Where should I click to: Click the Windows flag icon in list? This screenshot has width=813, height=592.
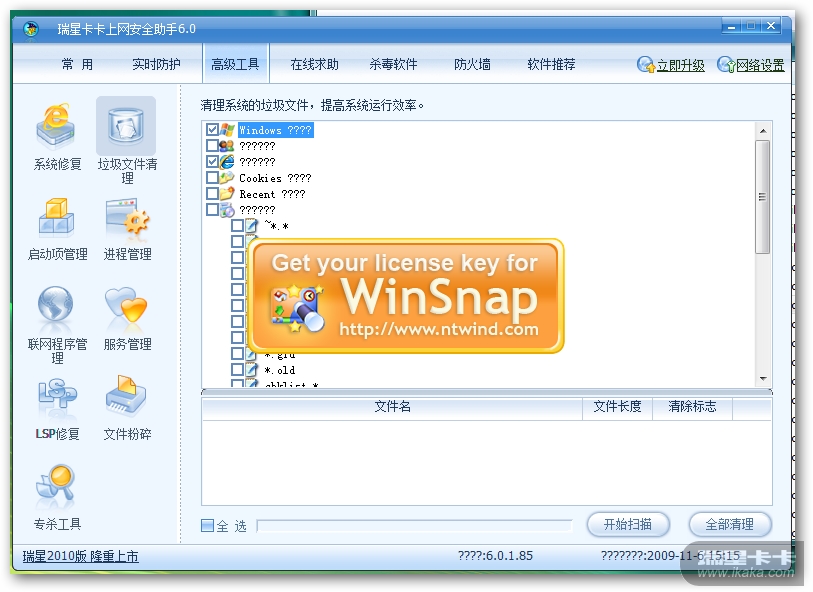click(x=227, y=130)
